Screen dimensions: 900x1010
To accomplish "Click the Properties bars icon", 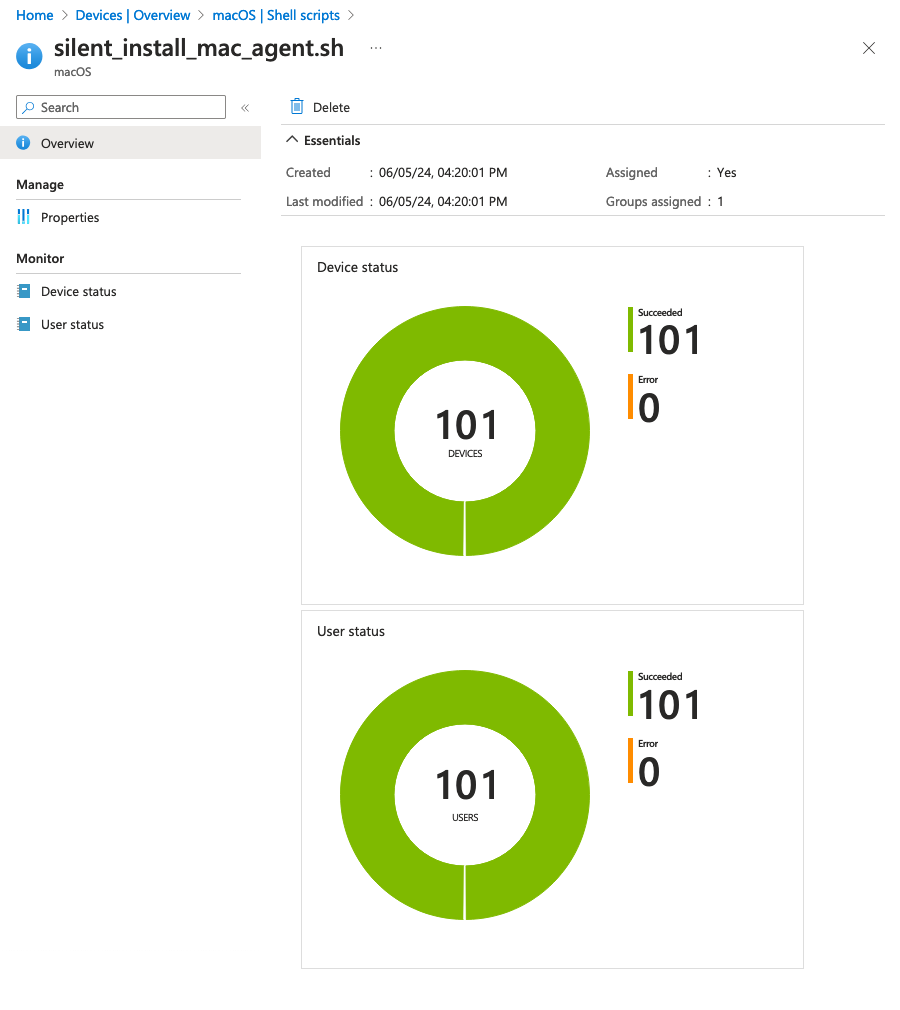I will [23, 218].
